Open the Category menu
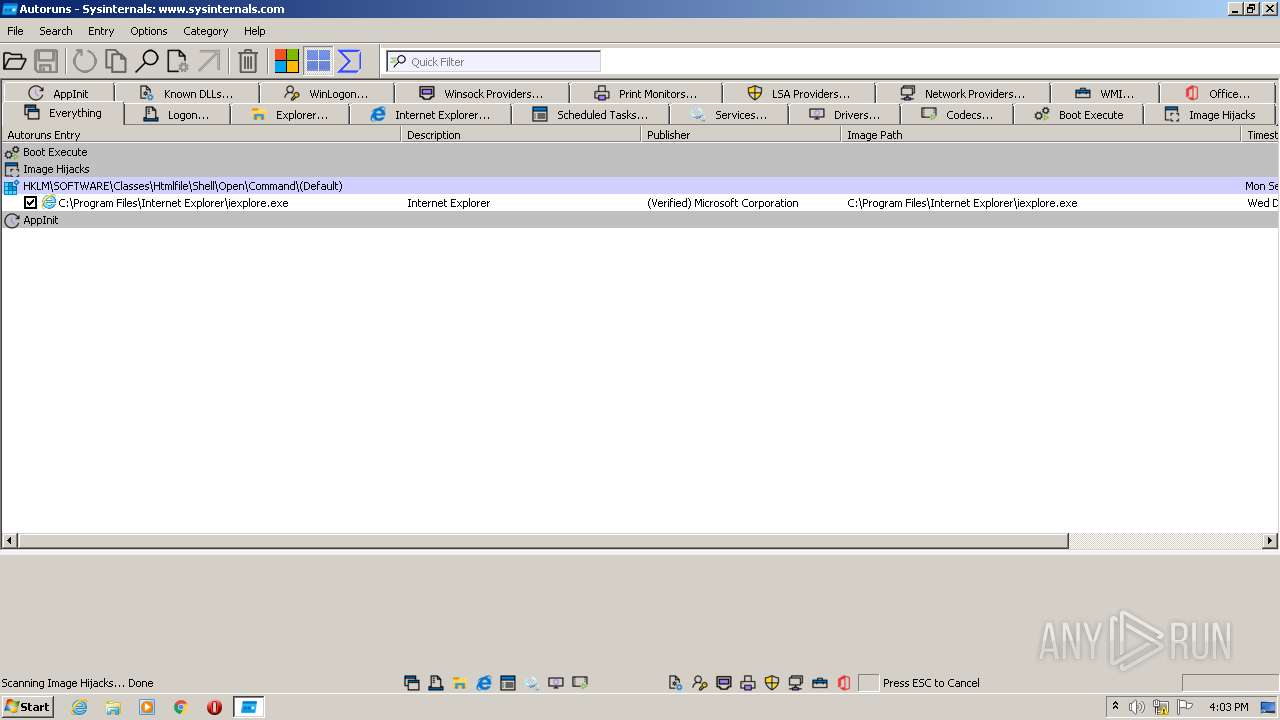This screenshot has height=720, width=1280. point(206,31)
